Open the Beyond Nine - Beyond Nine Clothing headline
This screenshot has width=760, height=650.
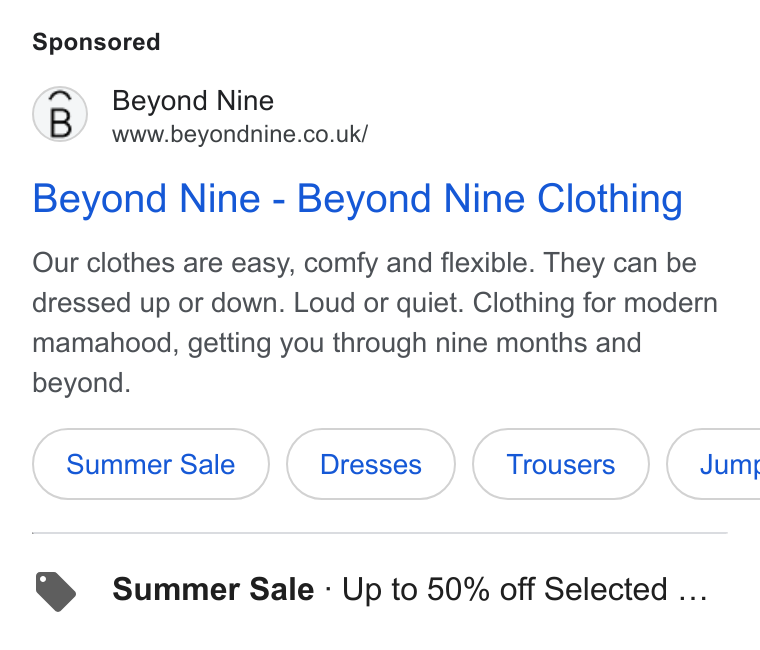358,199
